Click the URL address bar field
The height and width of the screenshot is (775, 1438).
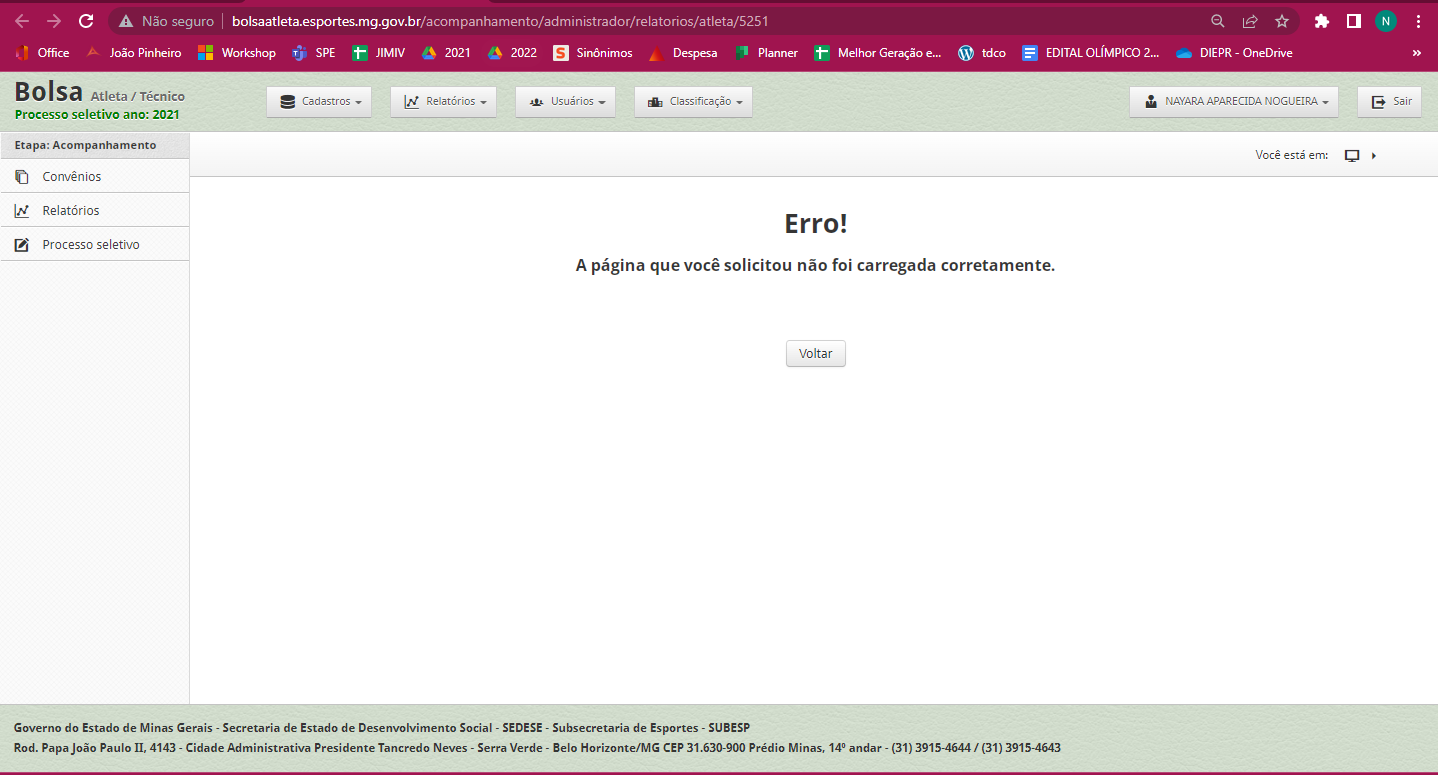coord(700,21)
